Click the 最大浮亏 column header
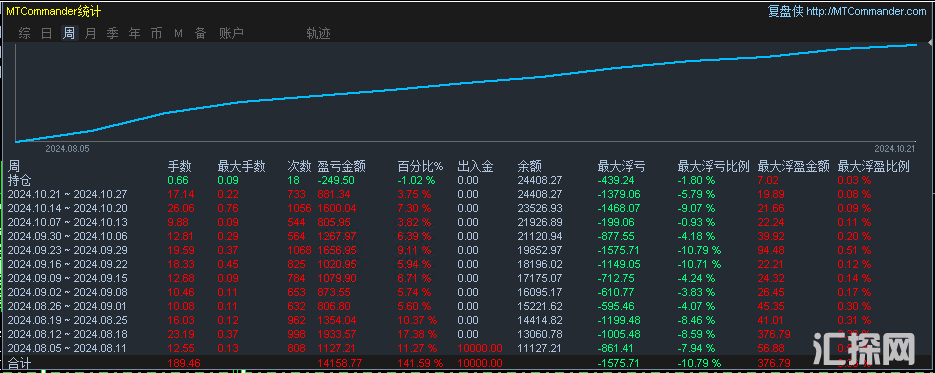Viewport: 935px width, 373px height. pyautogui.click(x=621, y=166)
